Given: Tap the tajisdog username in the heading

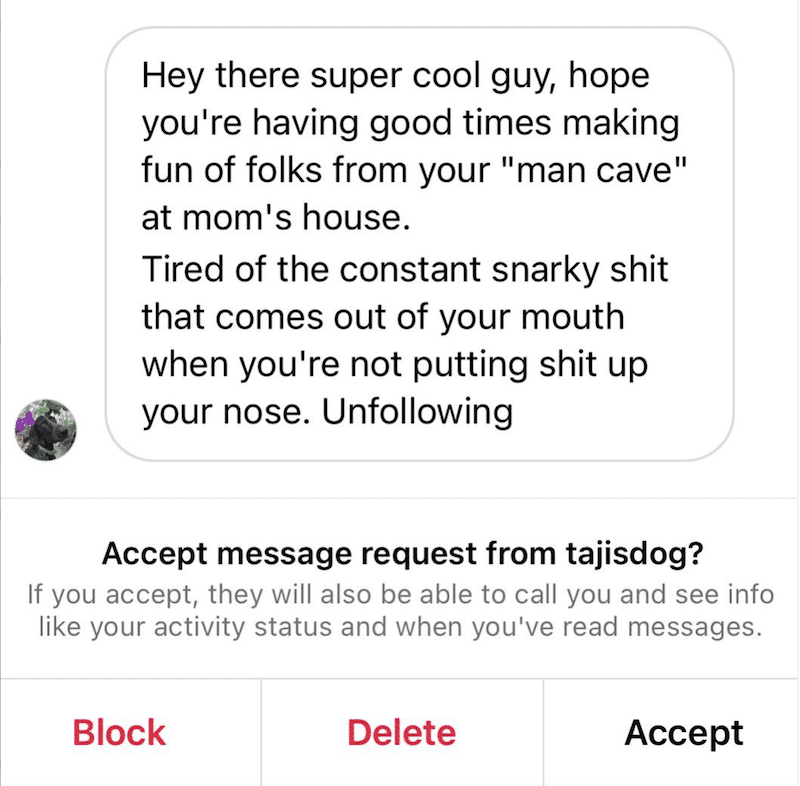Looking at the screenshot, I should pyautogui.click(x=634, y=553).
